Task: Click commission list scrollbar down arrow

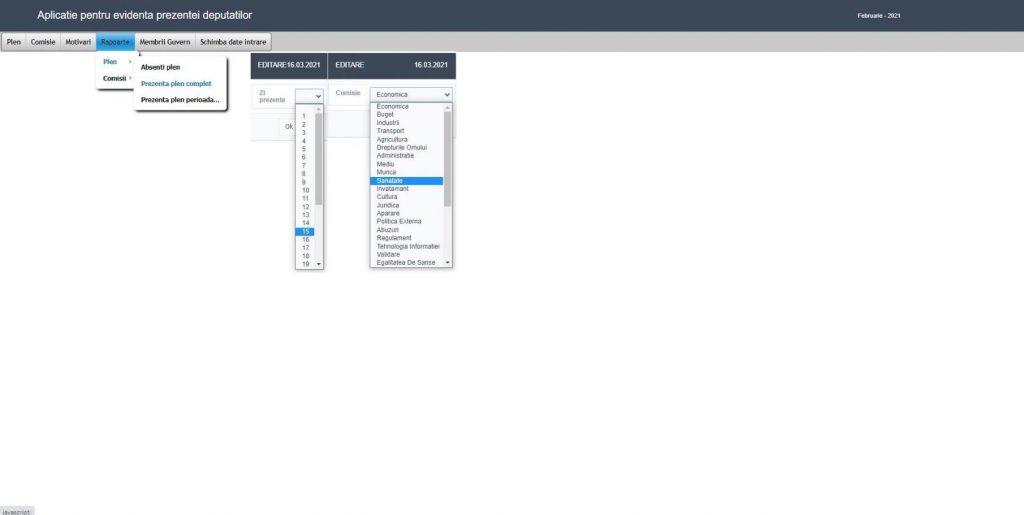Action: [x=447, y=262]
